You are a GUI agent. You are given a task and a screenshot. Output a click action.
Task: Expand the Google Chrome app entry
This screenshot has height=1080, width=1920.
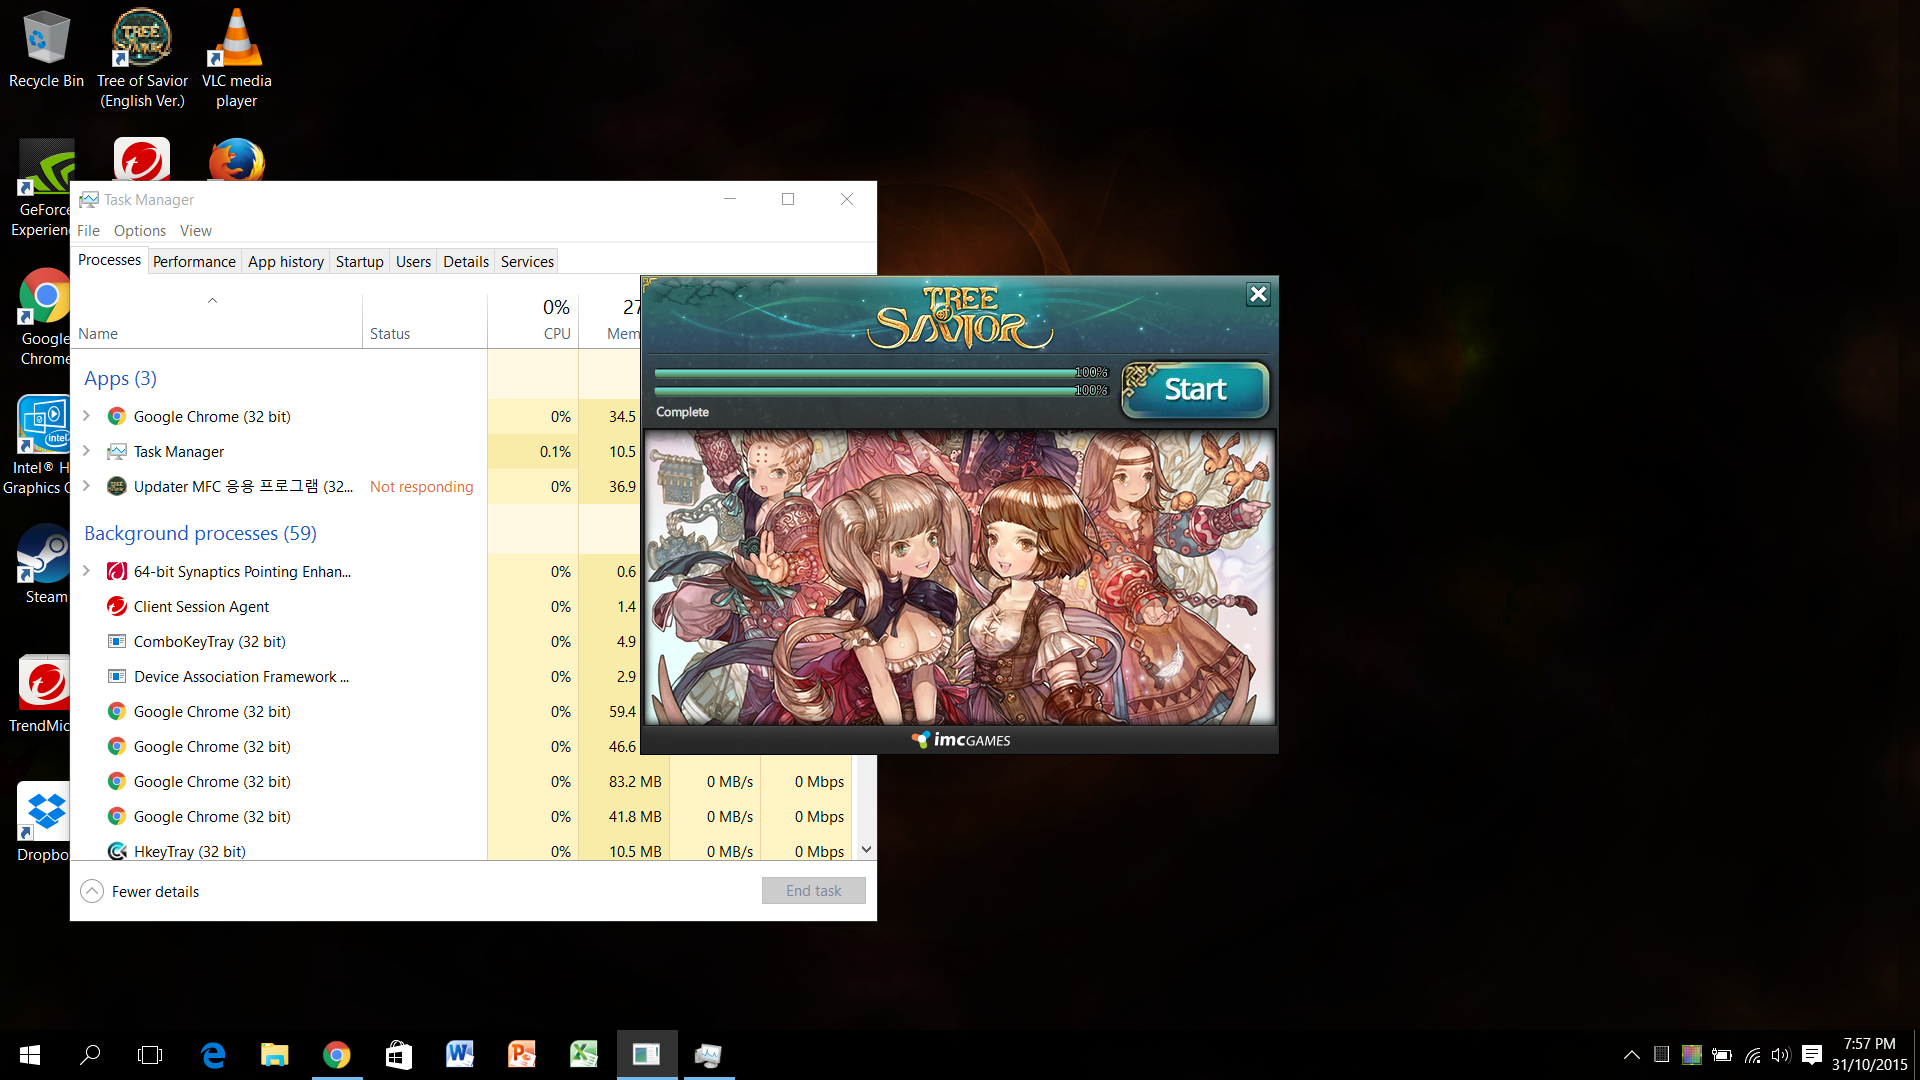[x=87, y=416]
